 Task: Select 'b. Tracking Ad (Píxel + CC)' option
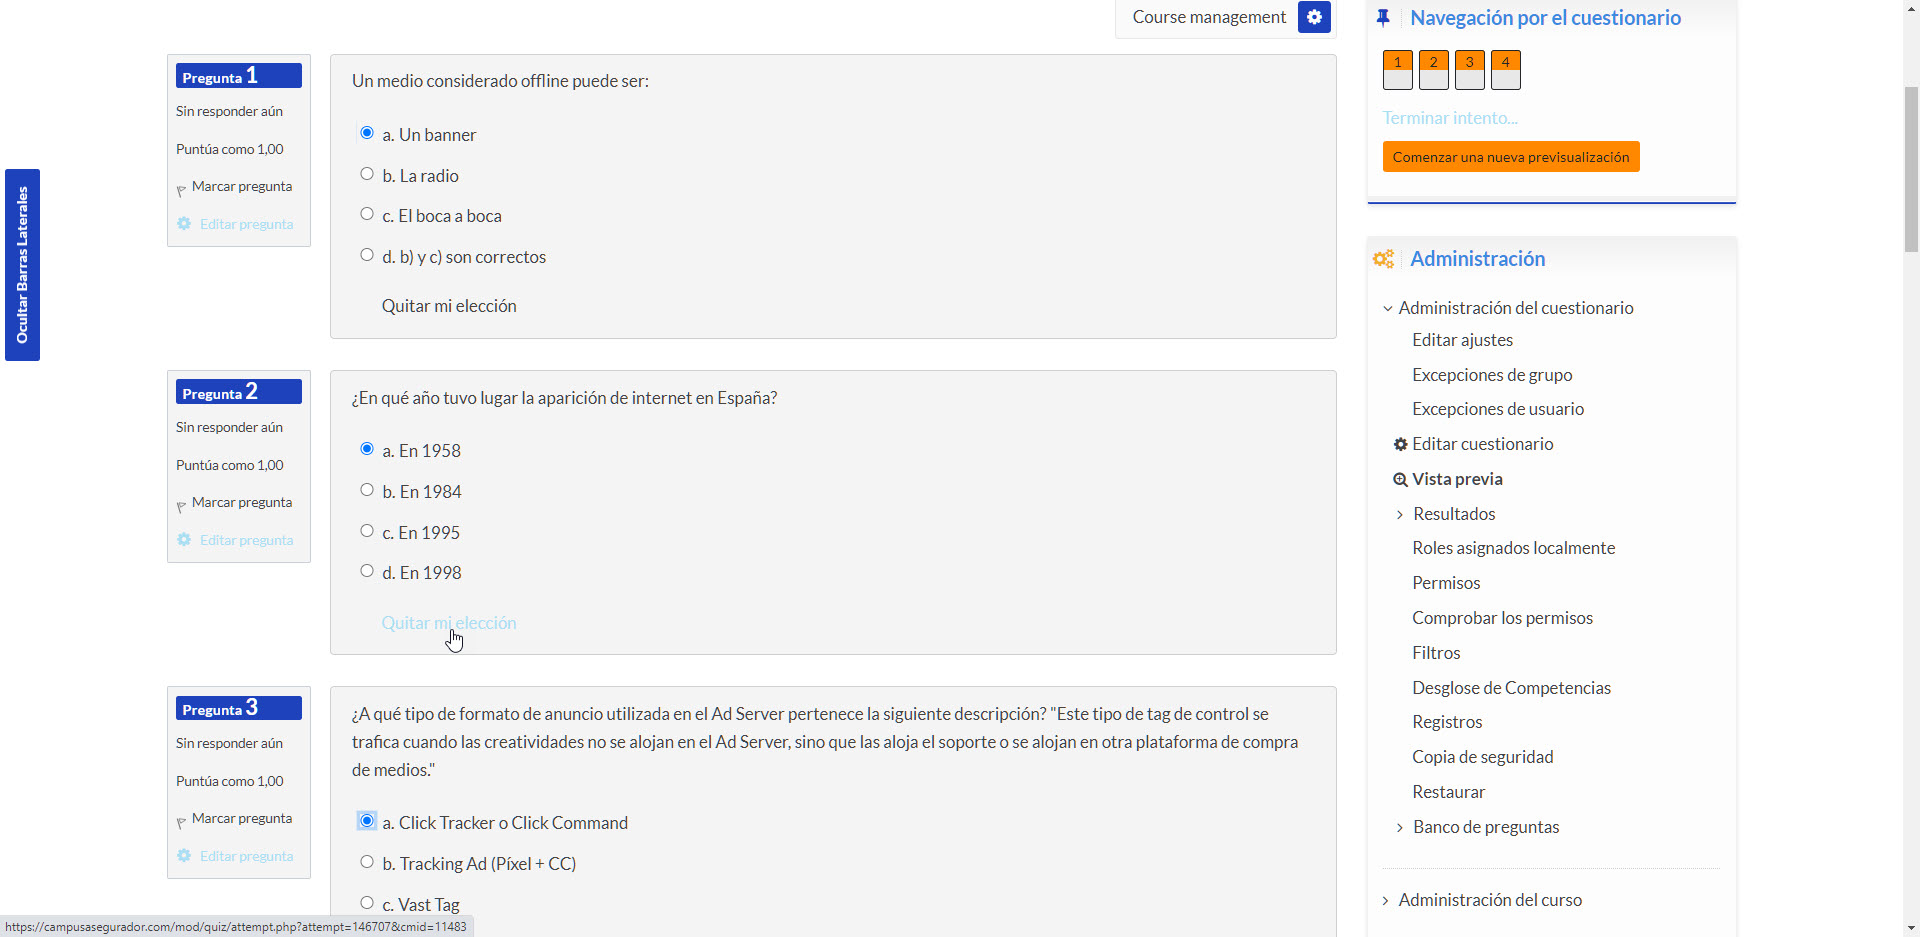point(367,862)
